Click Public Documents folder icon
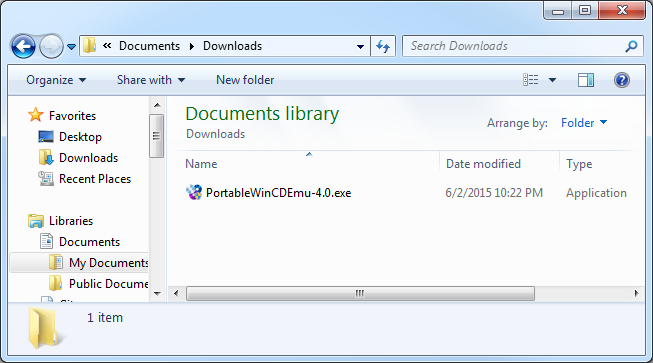The height and width of the screenshot is (363, 653). point(55,283)
